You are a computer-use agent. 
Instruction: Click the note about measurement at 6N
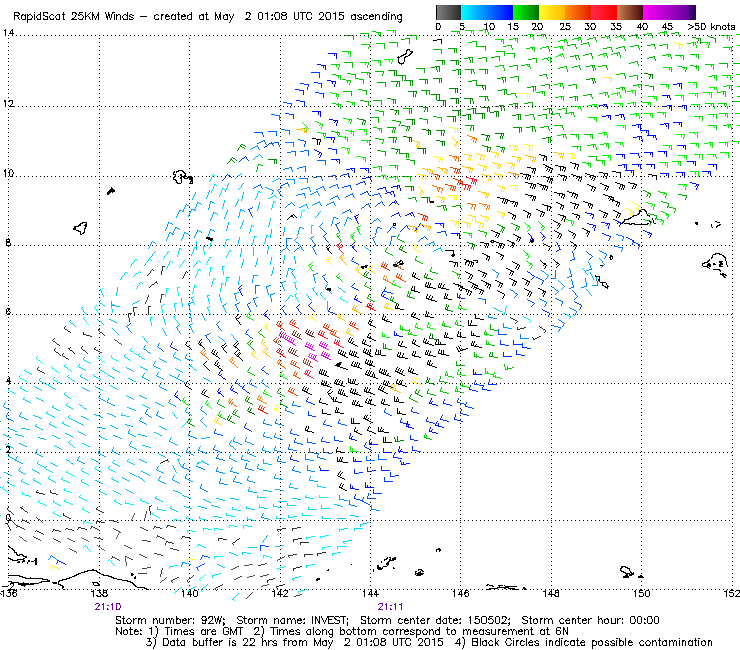[411, 632]
